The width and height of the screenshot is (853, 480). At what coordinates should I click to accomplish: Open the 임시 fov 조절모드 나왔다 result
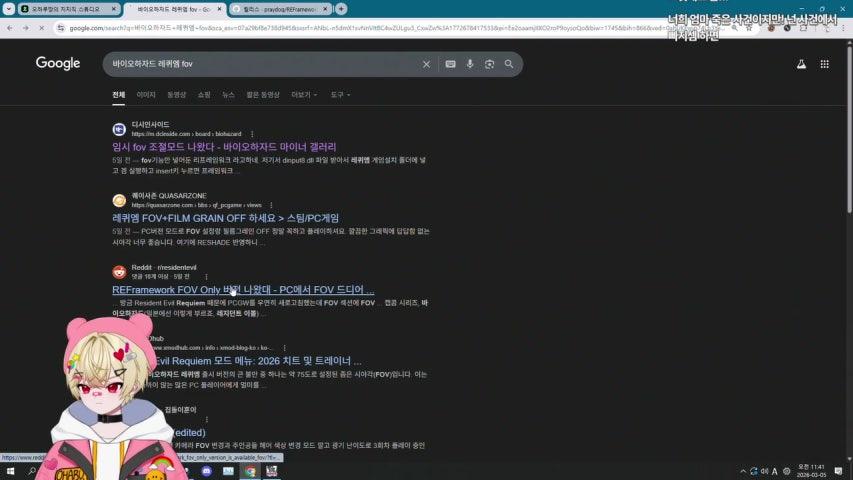224,147
